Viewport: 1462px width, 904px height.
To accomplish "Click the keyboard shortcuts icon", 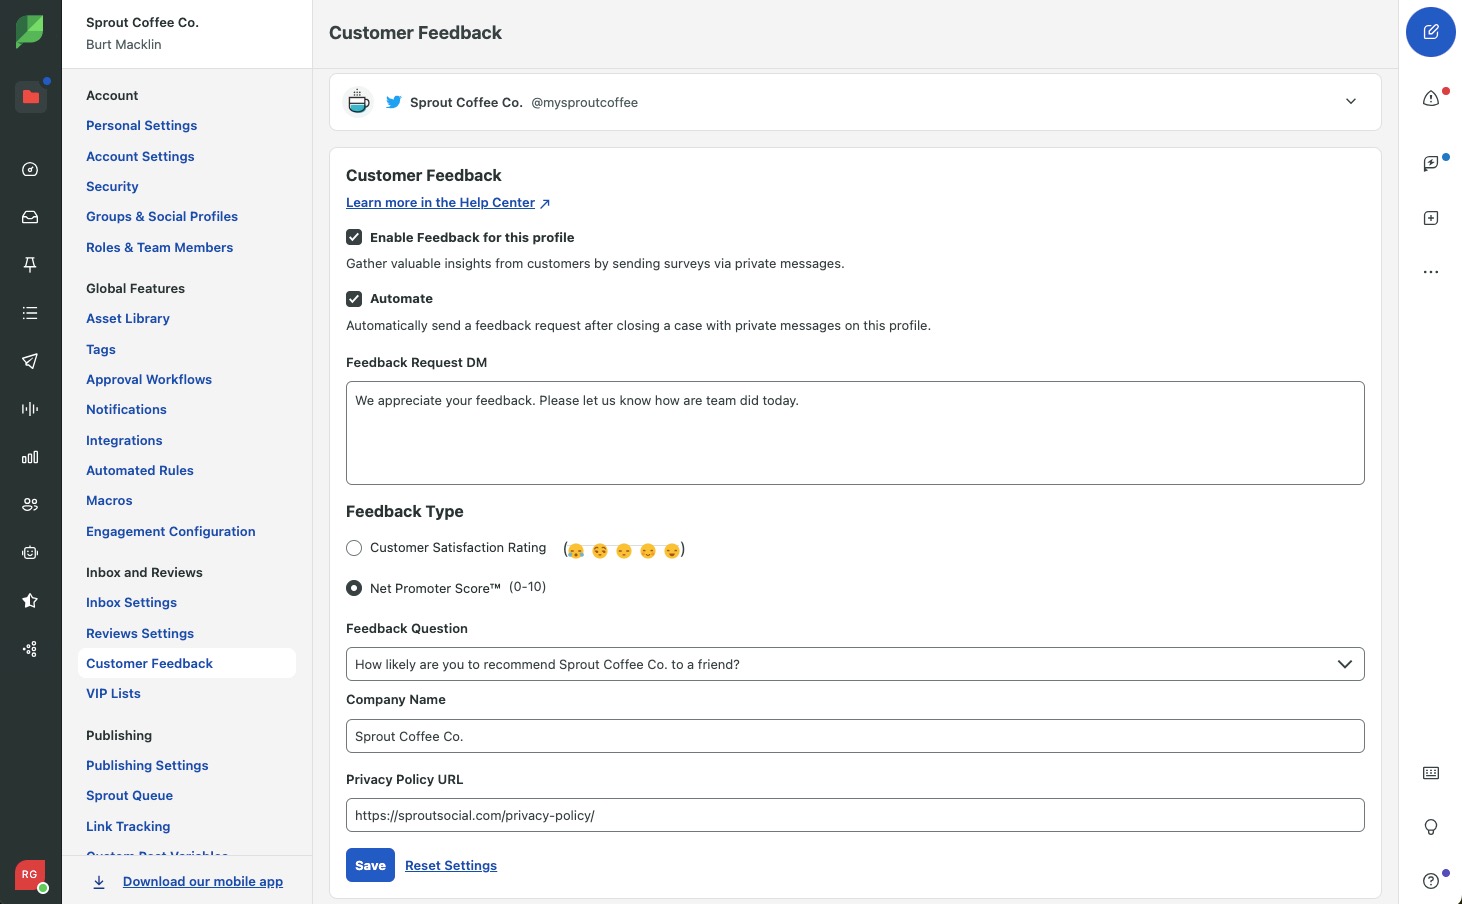I will point(1431,773).
